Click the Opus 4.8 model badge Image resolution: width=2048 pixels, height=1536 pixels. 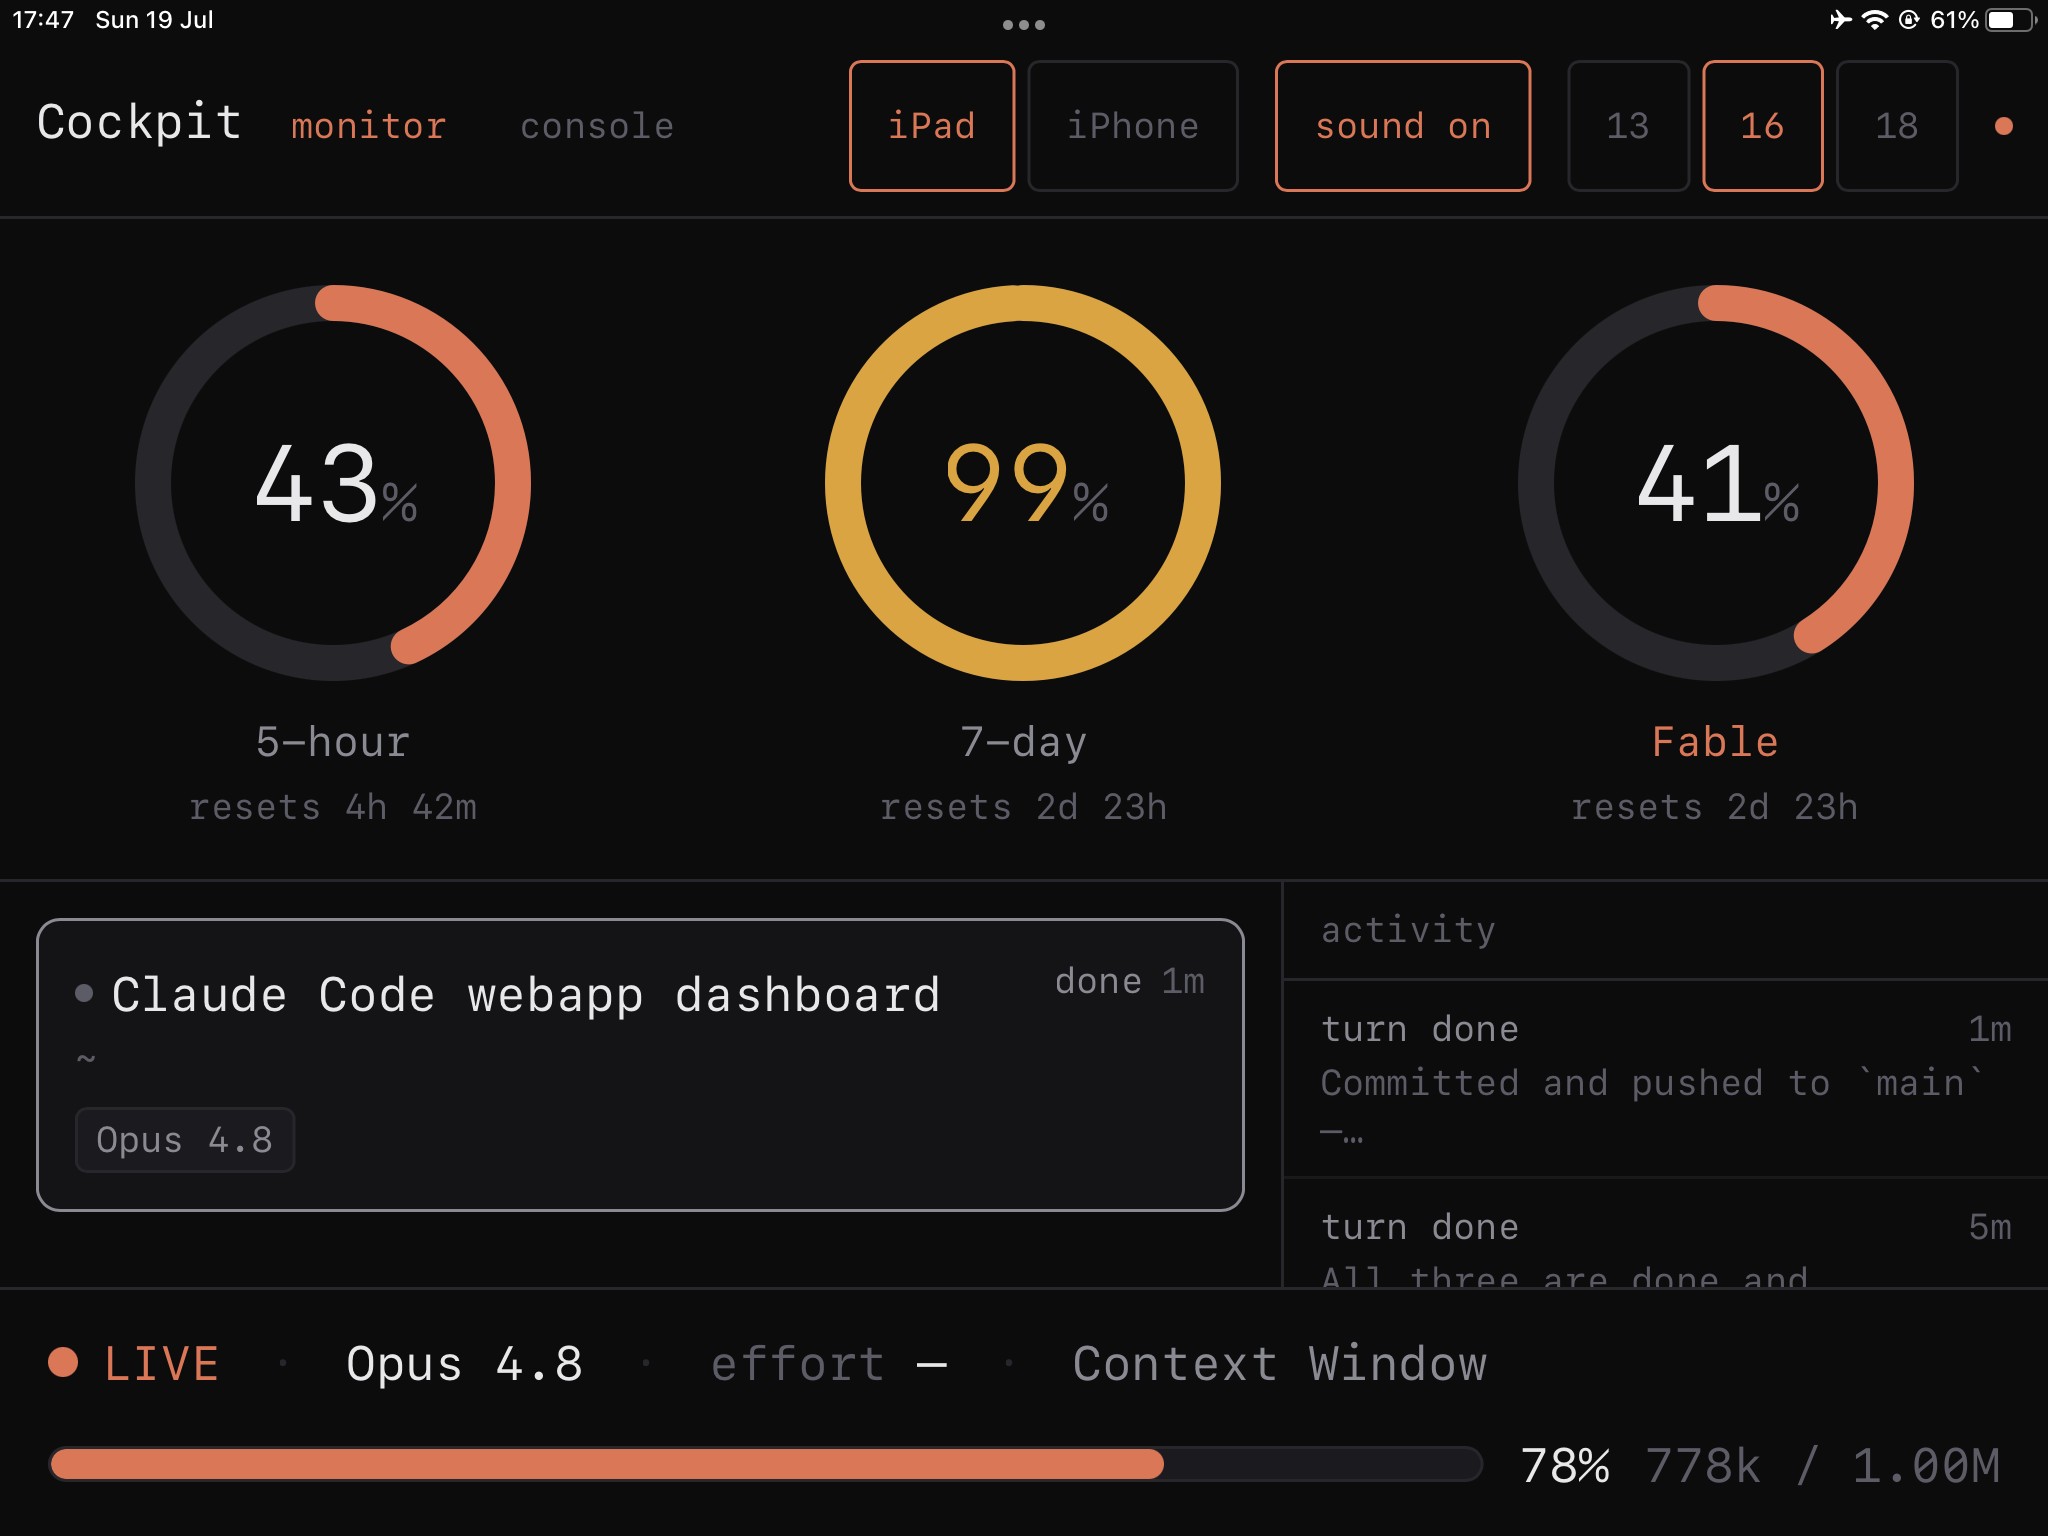click(185, 1140)
